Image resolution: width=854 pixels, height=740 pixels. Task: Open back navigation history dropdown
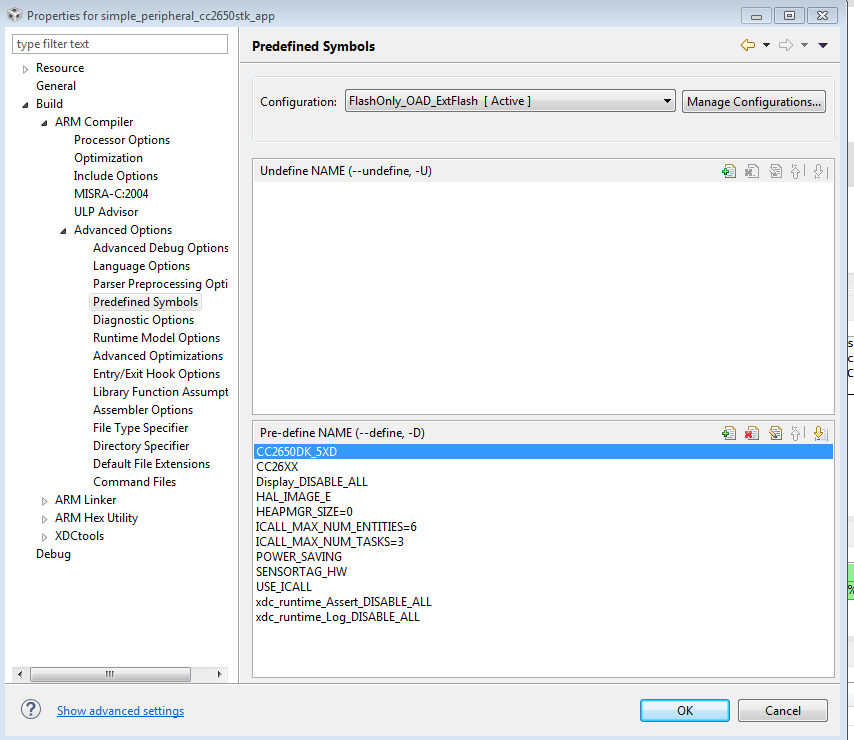click(766, 45)
